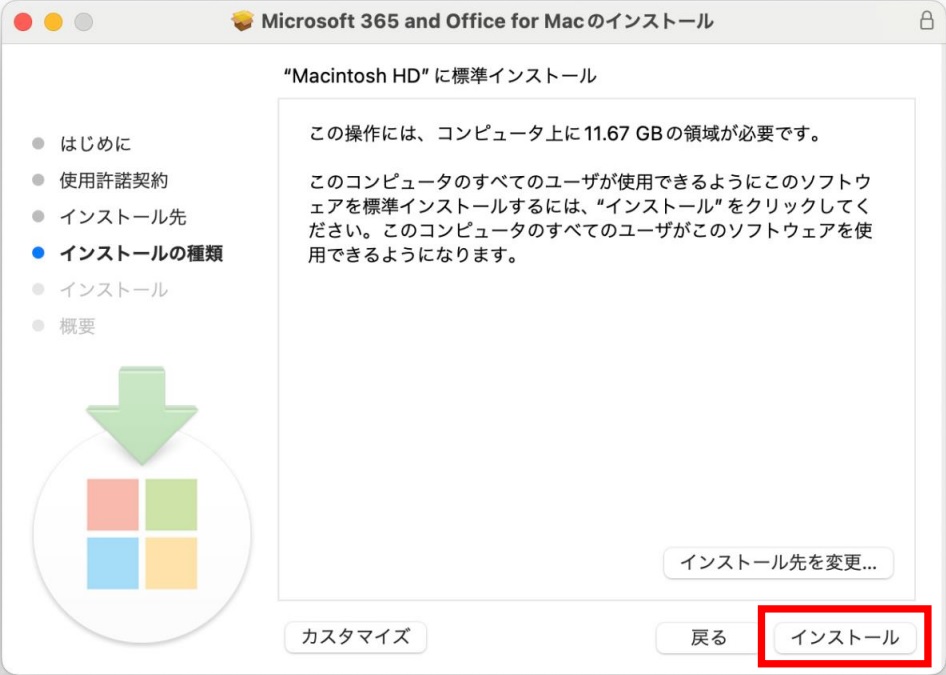This screenshot has height=675, width=946.
Task: Click the dimmed 概要 step
Action: pos(77,326)
